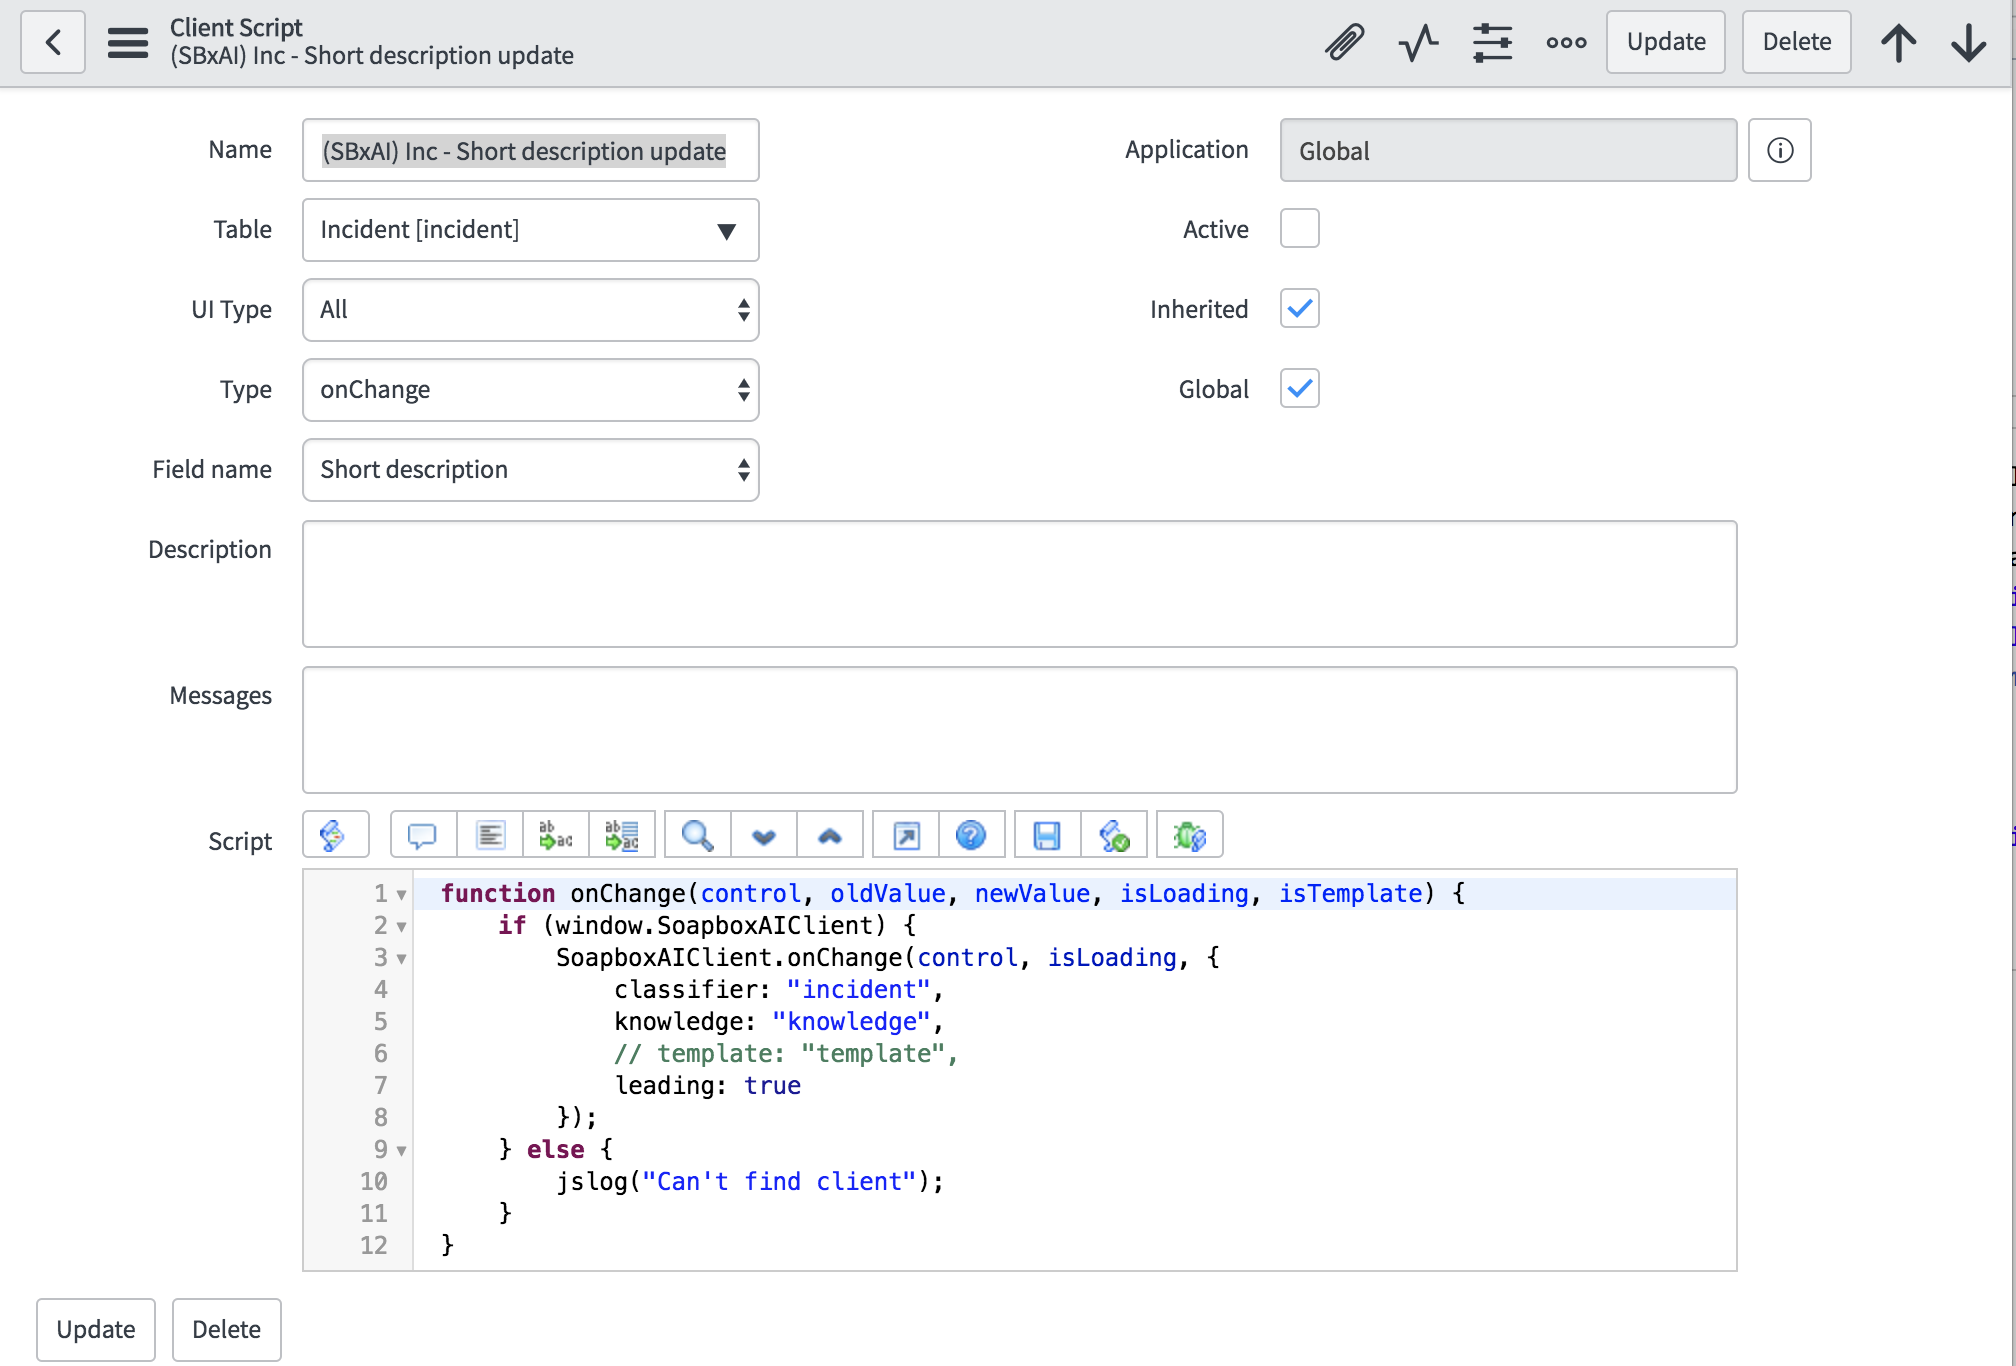Toggle syntax highlighting in script editor
The width and height of the screenshot is (2016, 1366).
coord(335,835)
